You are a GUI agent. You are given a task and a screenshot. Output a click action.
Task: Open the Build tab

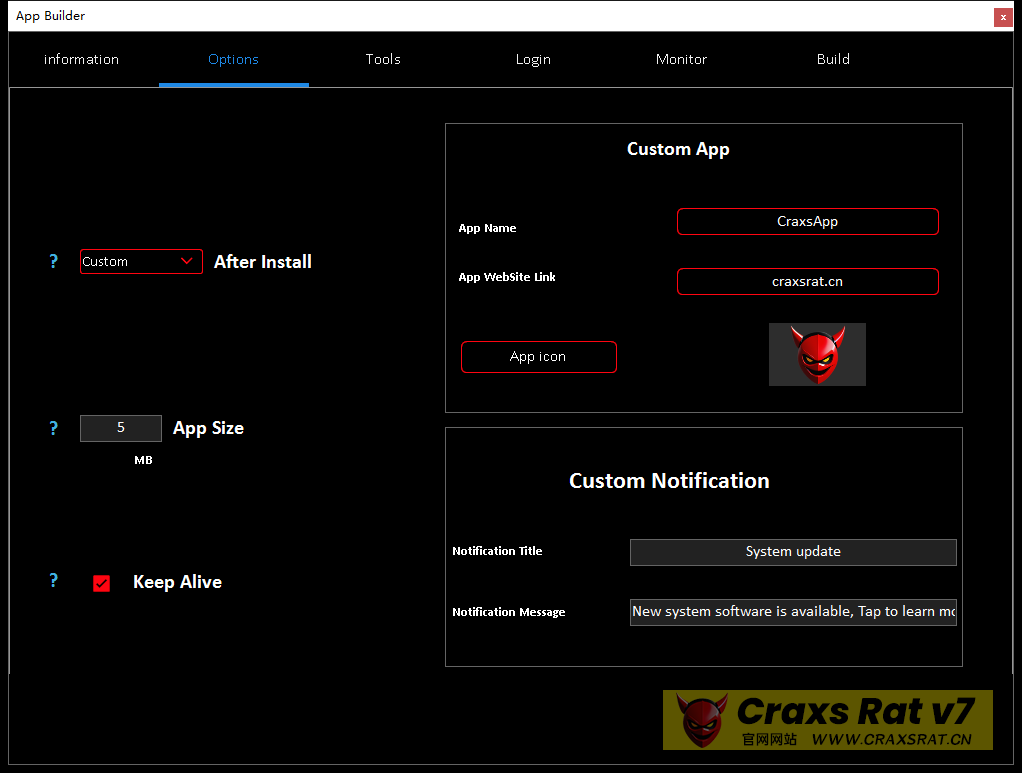[833, 59]
